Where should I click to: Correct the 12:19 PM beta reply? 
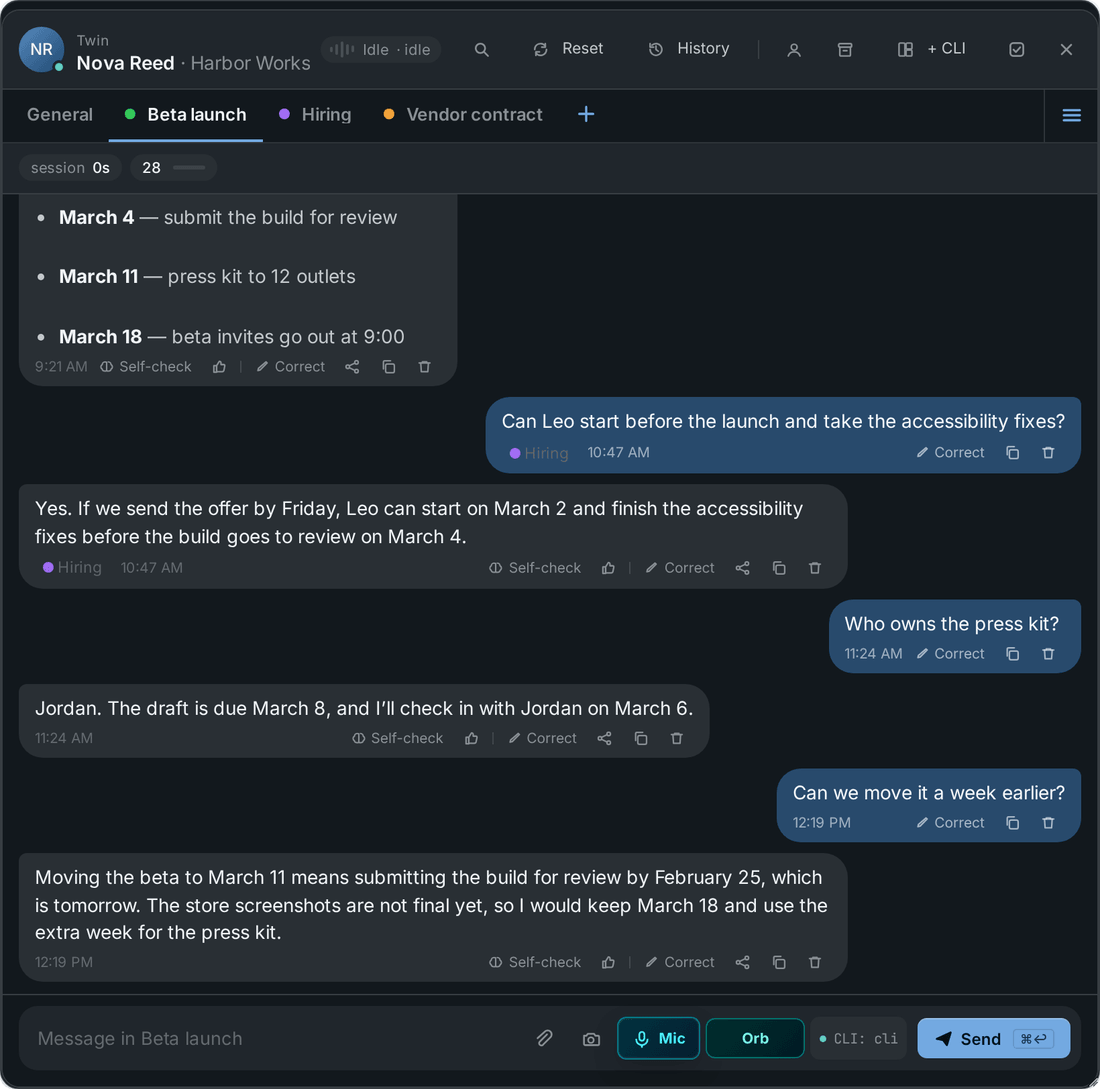click(680, 963)
